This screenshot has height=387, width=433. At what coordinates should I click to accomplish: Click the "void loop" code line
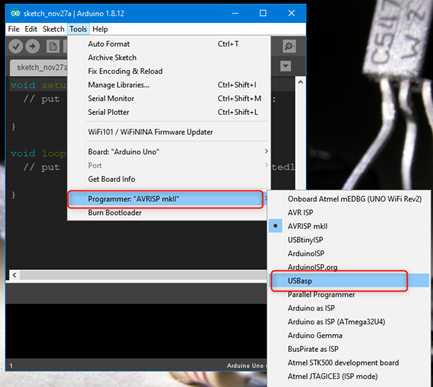pos(38,153)
